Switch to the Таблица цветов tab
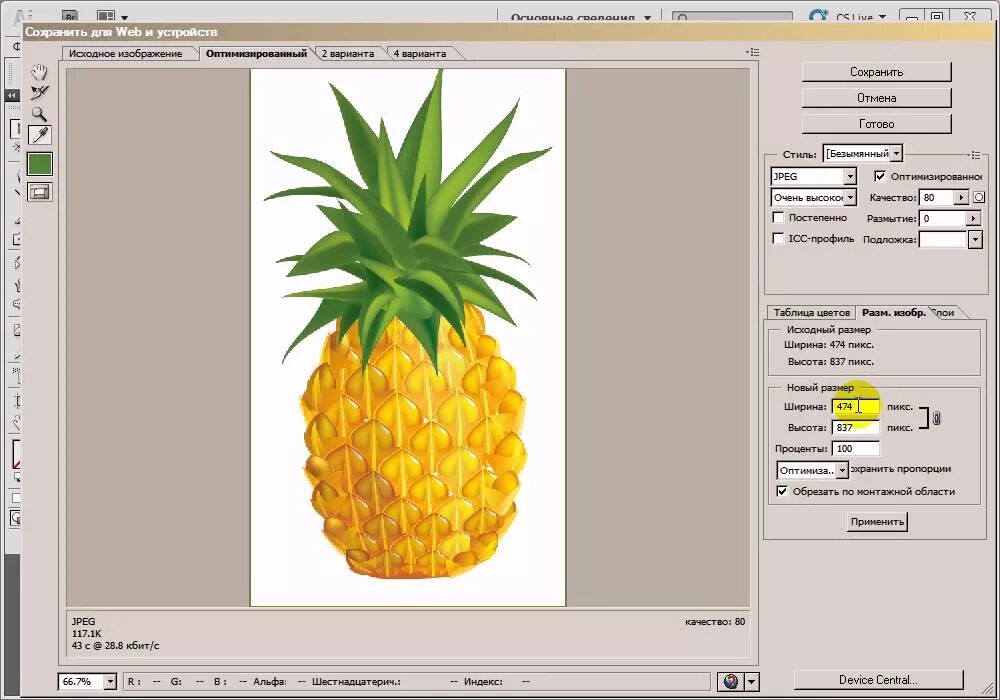 [811, 312]
